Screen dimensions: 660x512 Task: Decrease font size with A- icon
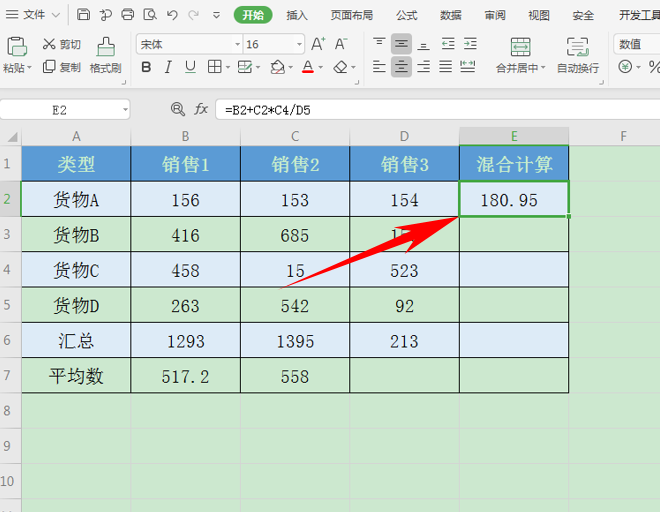[x=341, y=44]
